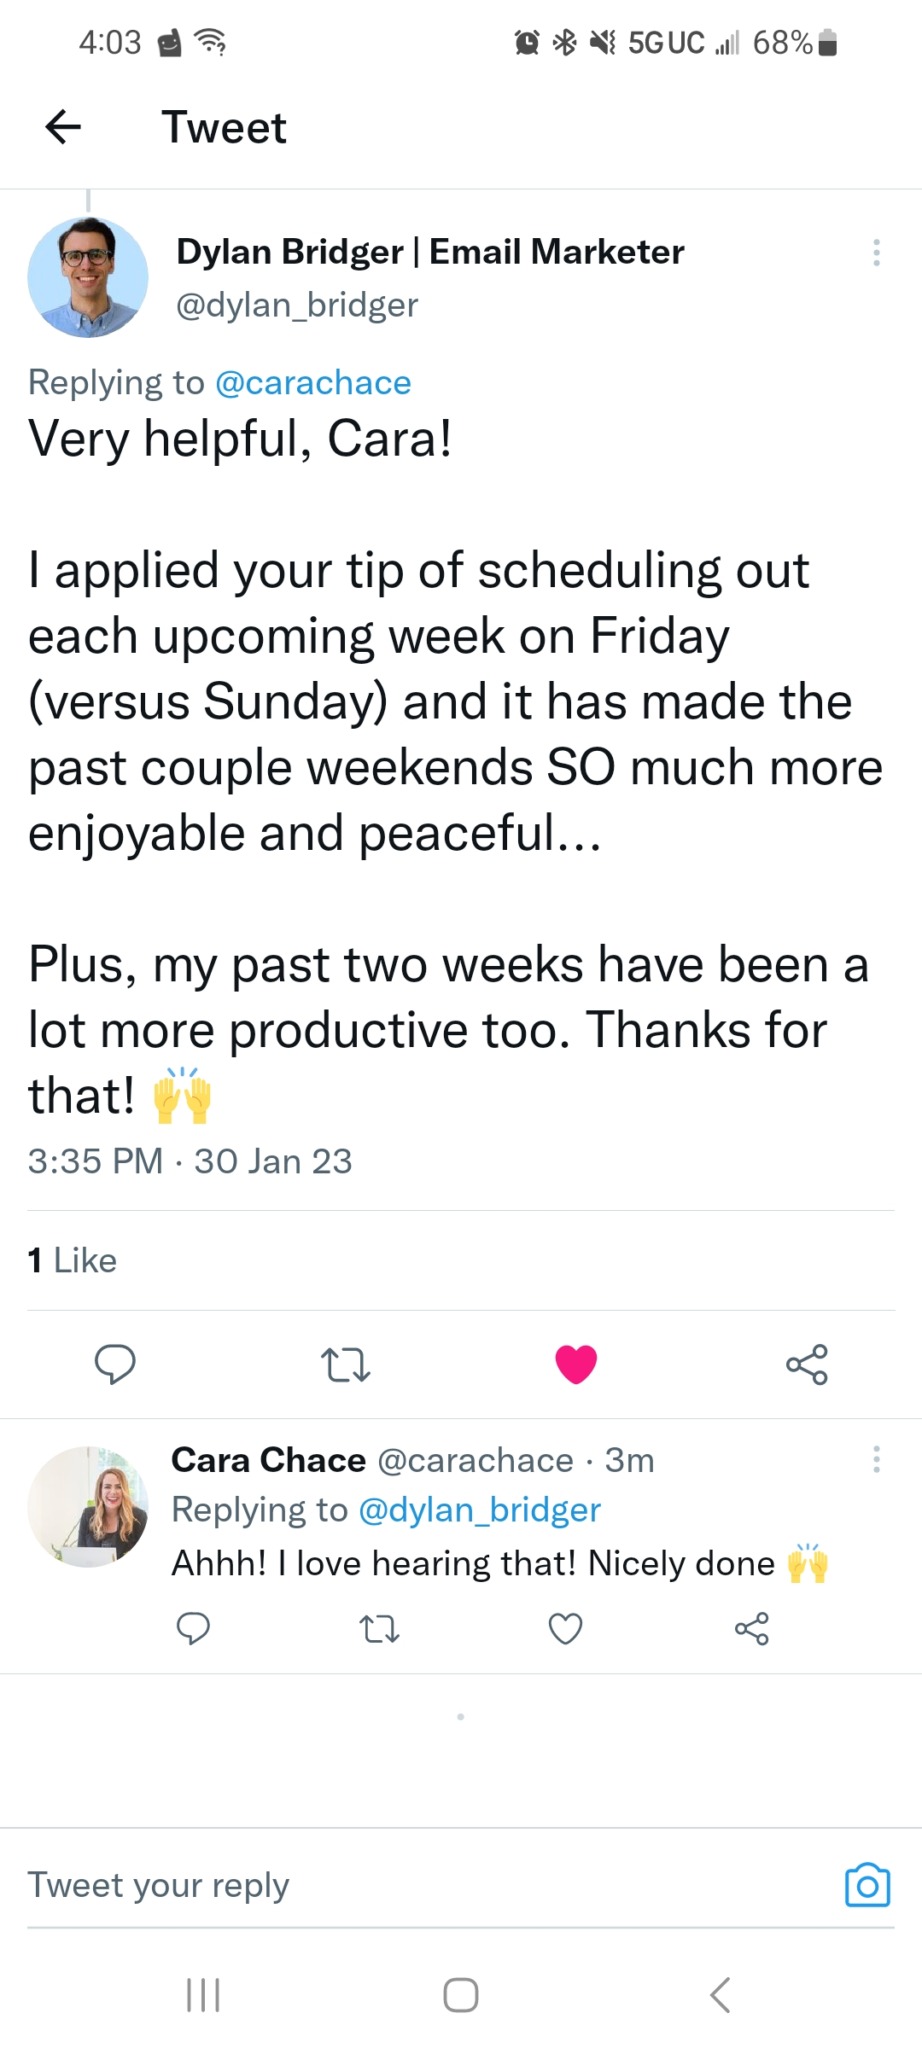Viewport: 922px width, 2048px height.
Task: Open Dylan Bridger's profile picture
Action: click(x=88, y=277)
